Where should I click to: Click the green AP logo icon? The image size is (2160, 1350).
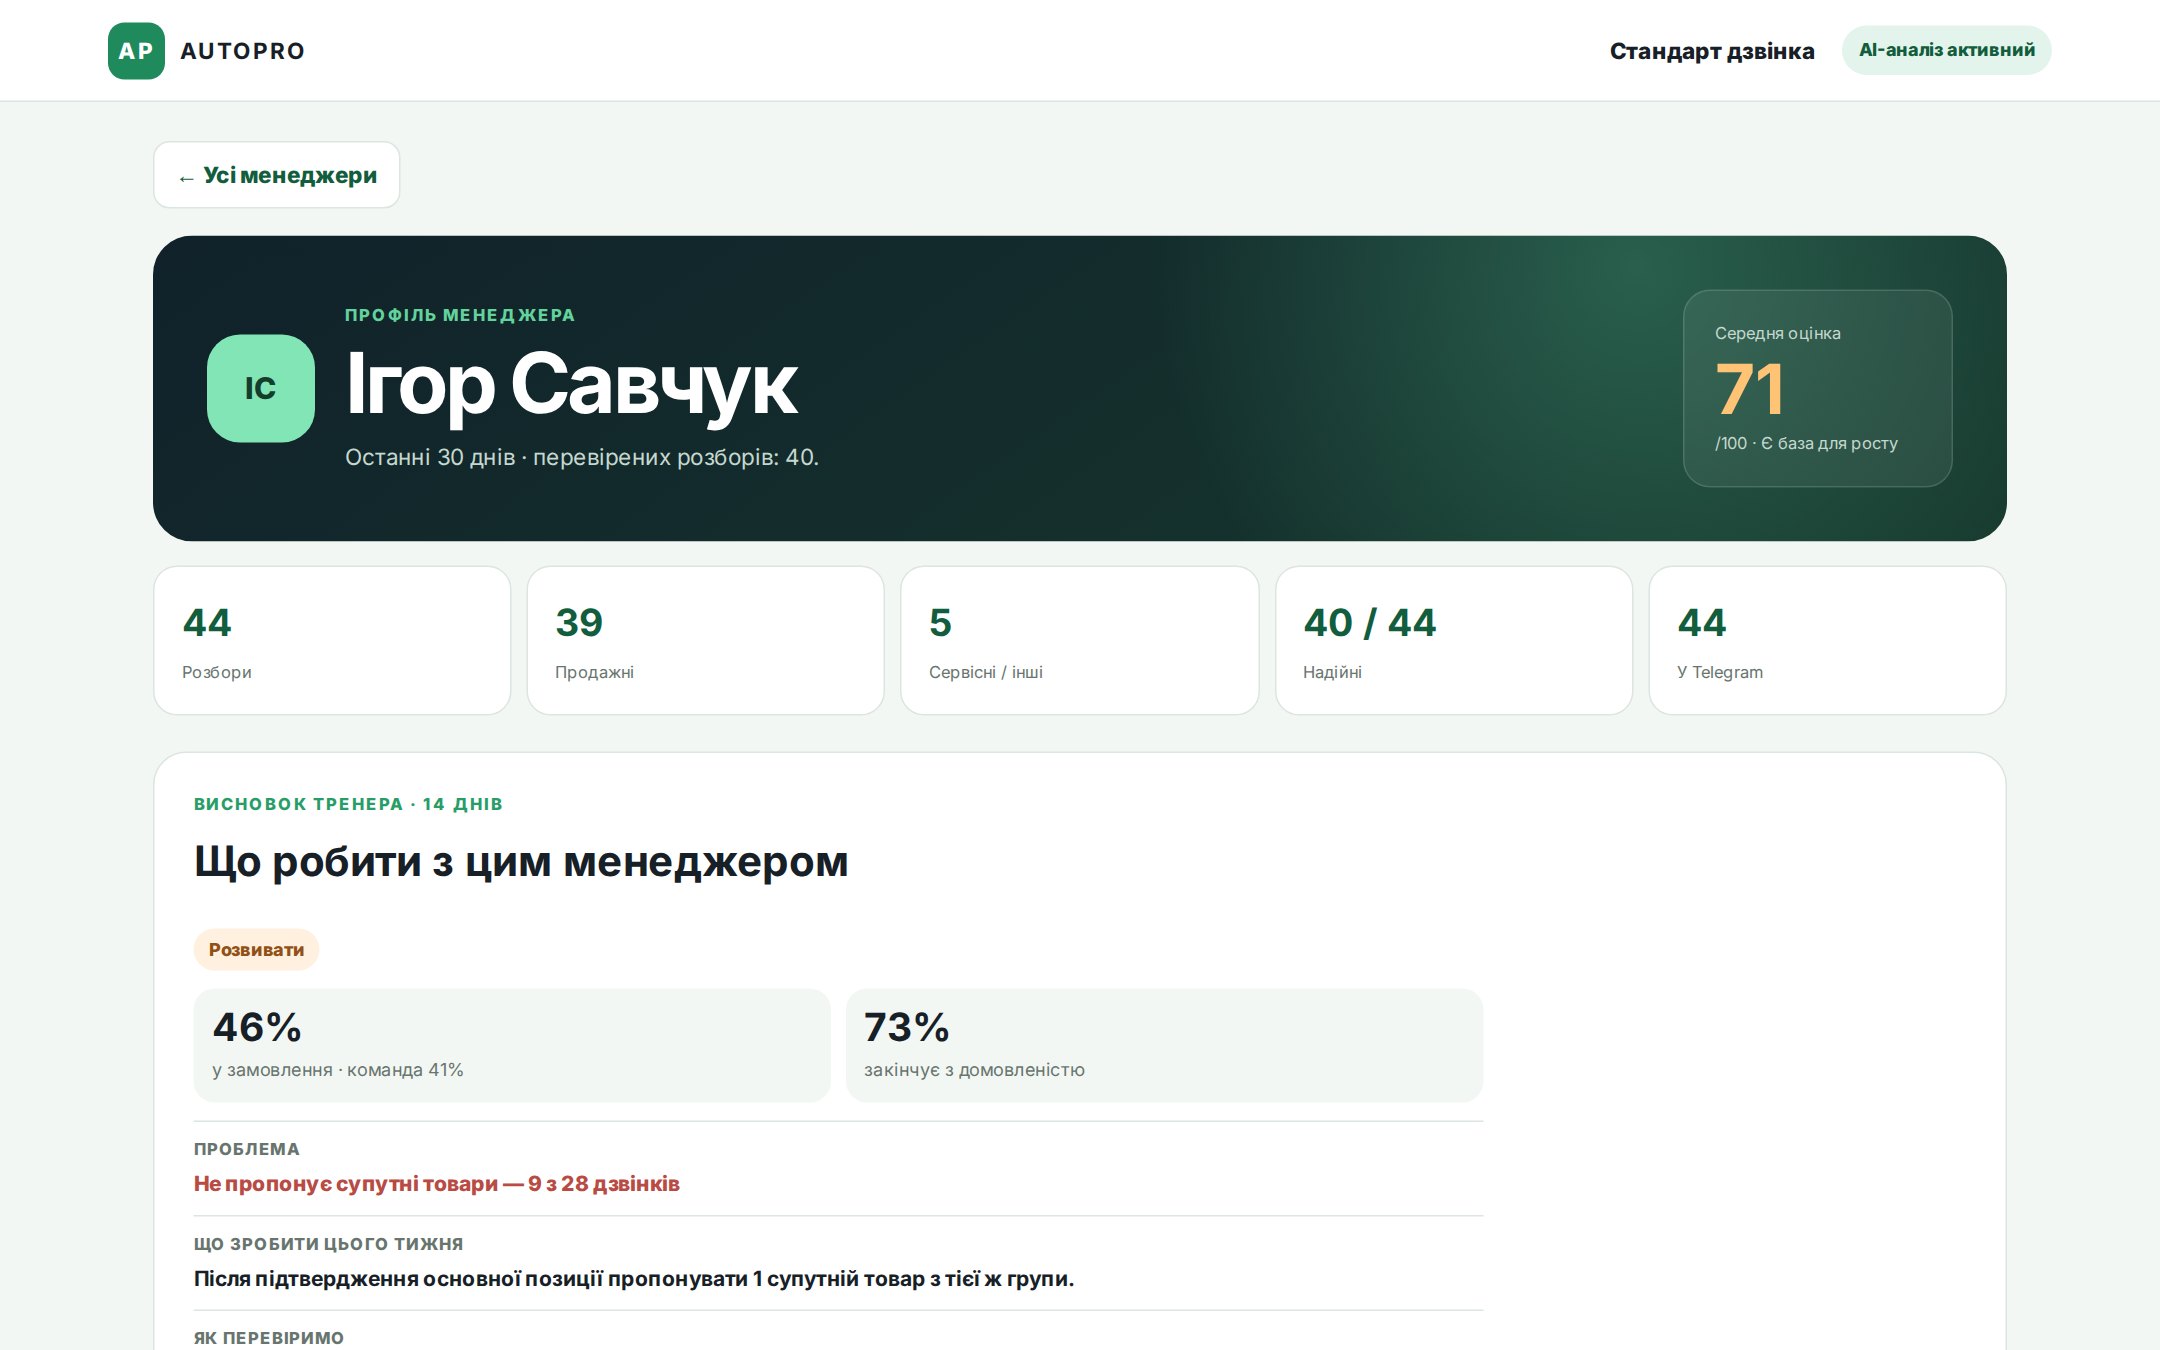tap(136, 51)
